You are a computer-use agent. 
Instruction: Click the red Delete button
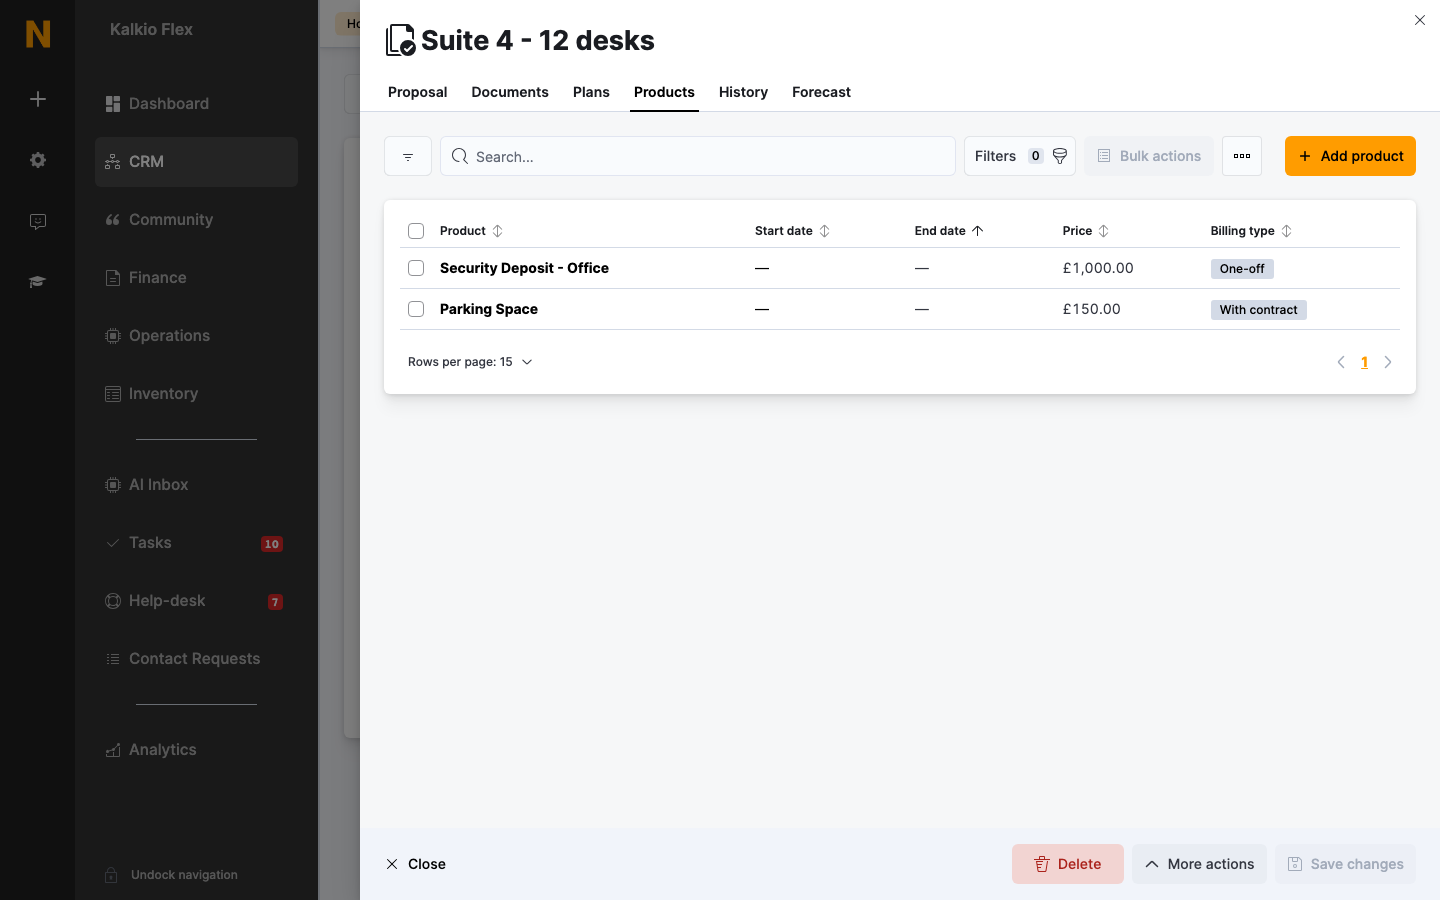[1068, 864]
